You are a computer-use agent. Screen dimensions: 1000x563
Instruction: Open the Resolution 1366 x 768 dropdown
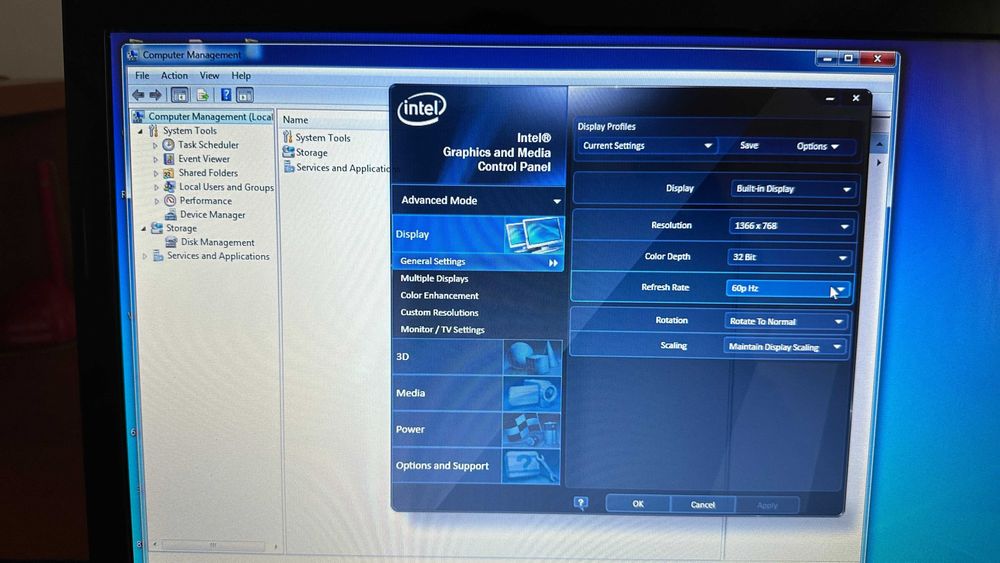tap(791, 226)
